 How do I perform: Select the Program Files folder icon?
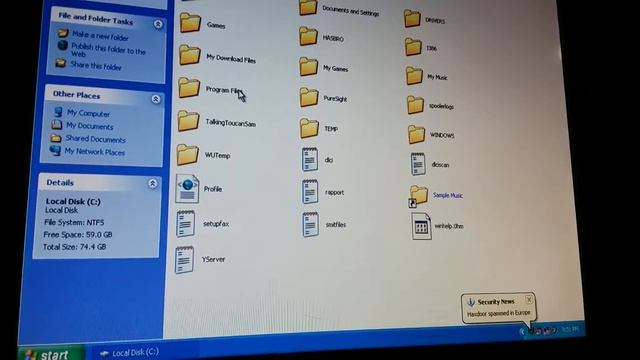pyautogui.click(x=189, y=87)
